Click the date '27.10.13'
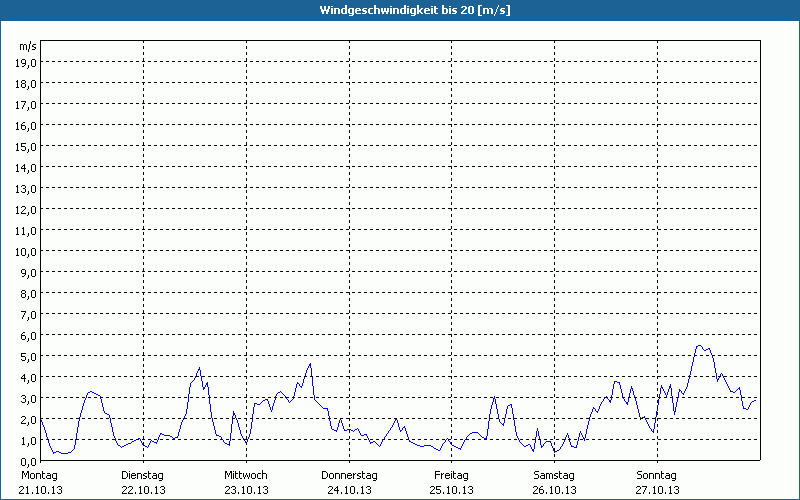 point(657,490)
